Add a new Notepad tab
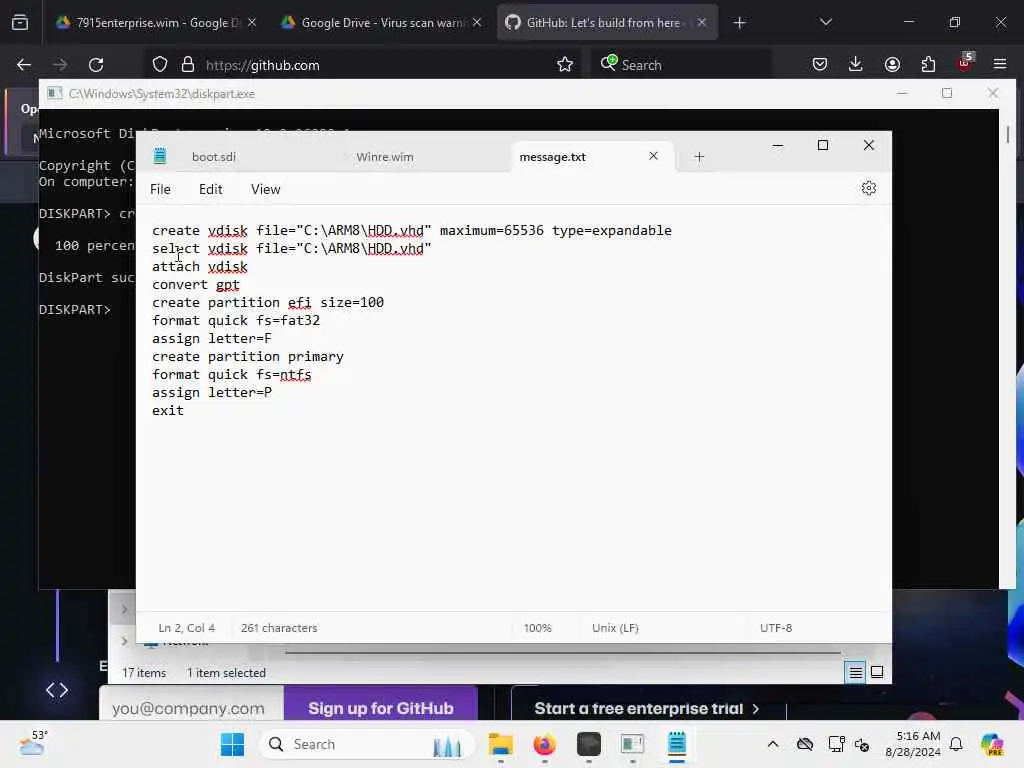 click(699, 157)
